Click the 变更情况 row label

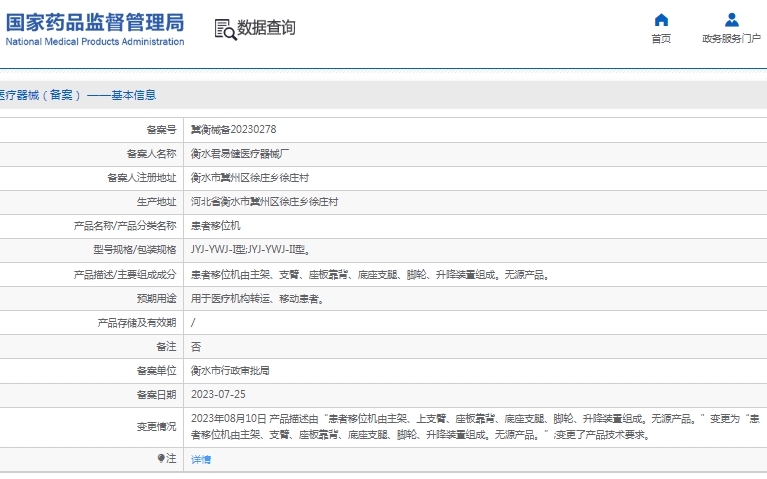(157, 427)
